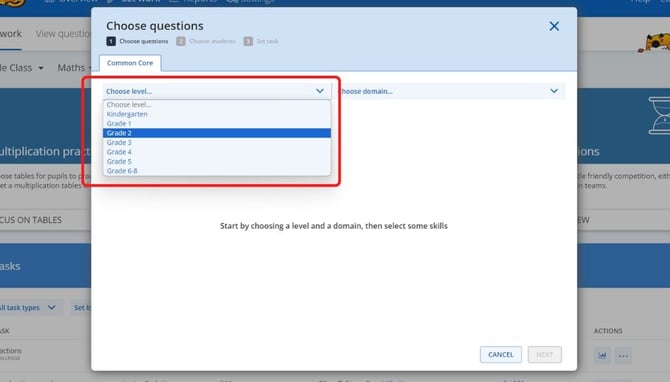The width and height of the screenshot is (670, 382).
Task: Select Grade 3 from level list
Action: (x=217, y=142)
